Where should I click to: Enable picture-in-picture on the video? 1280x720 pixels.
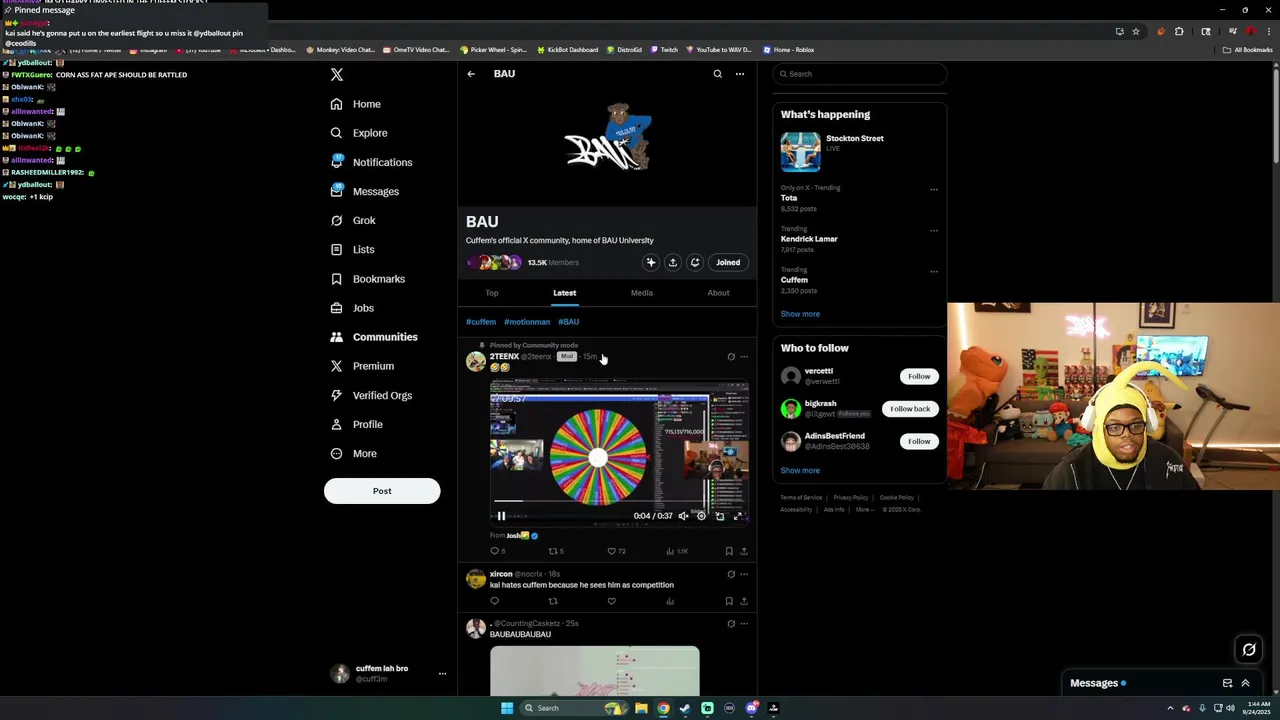click(720, 516)
